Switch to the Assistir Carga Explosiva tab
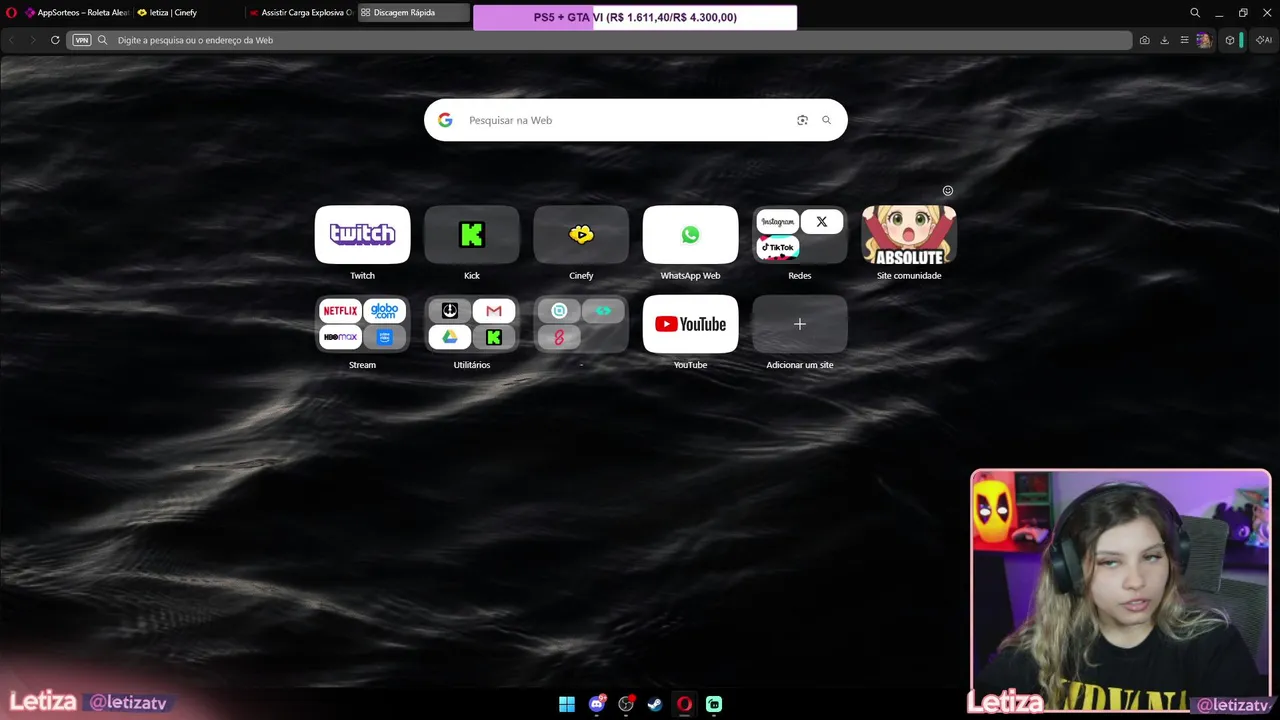Image resolution: width=1280 pixels, height=720 pixels. coord(300,13)
